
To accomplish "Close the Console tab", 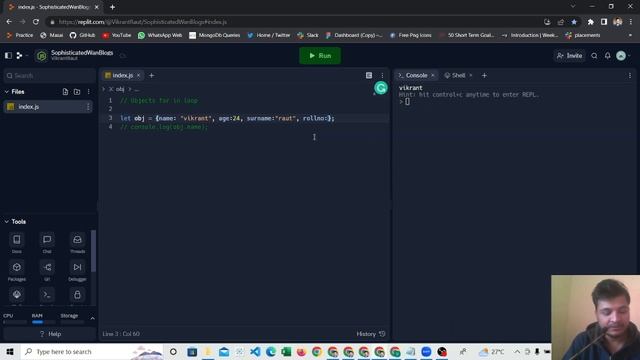I will coord(433,76).
